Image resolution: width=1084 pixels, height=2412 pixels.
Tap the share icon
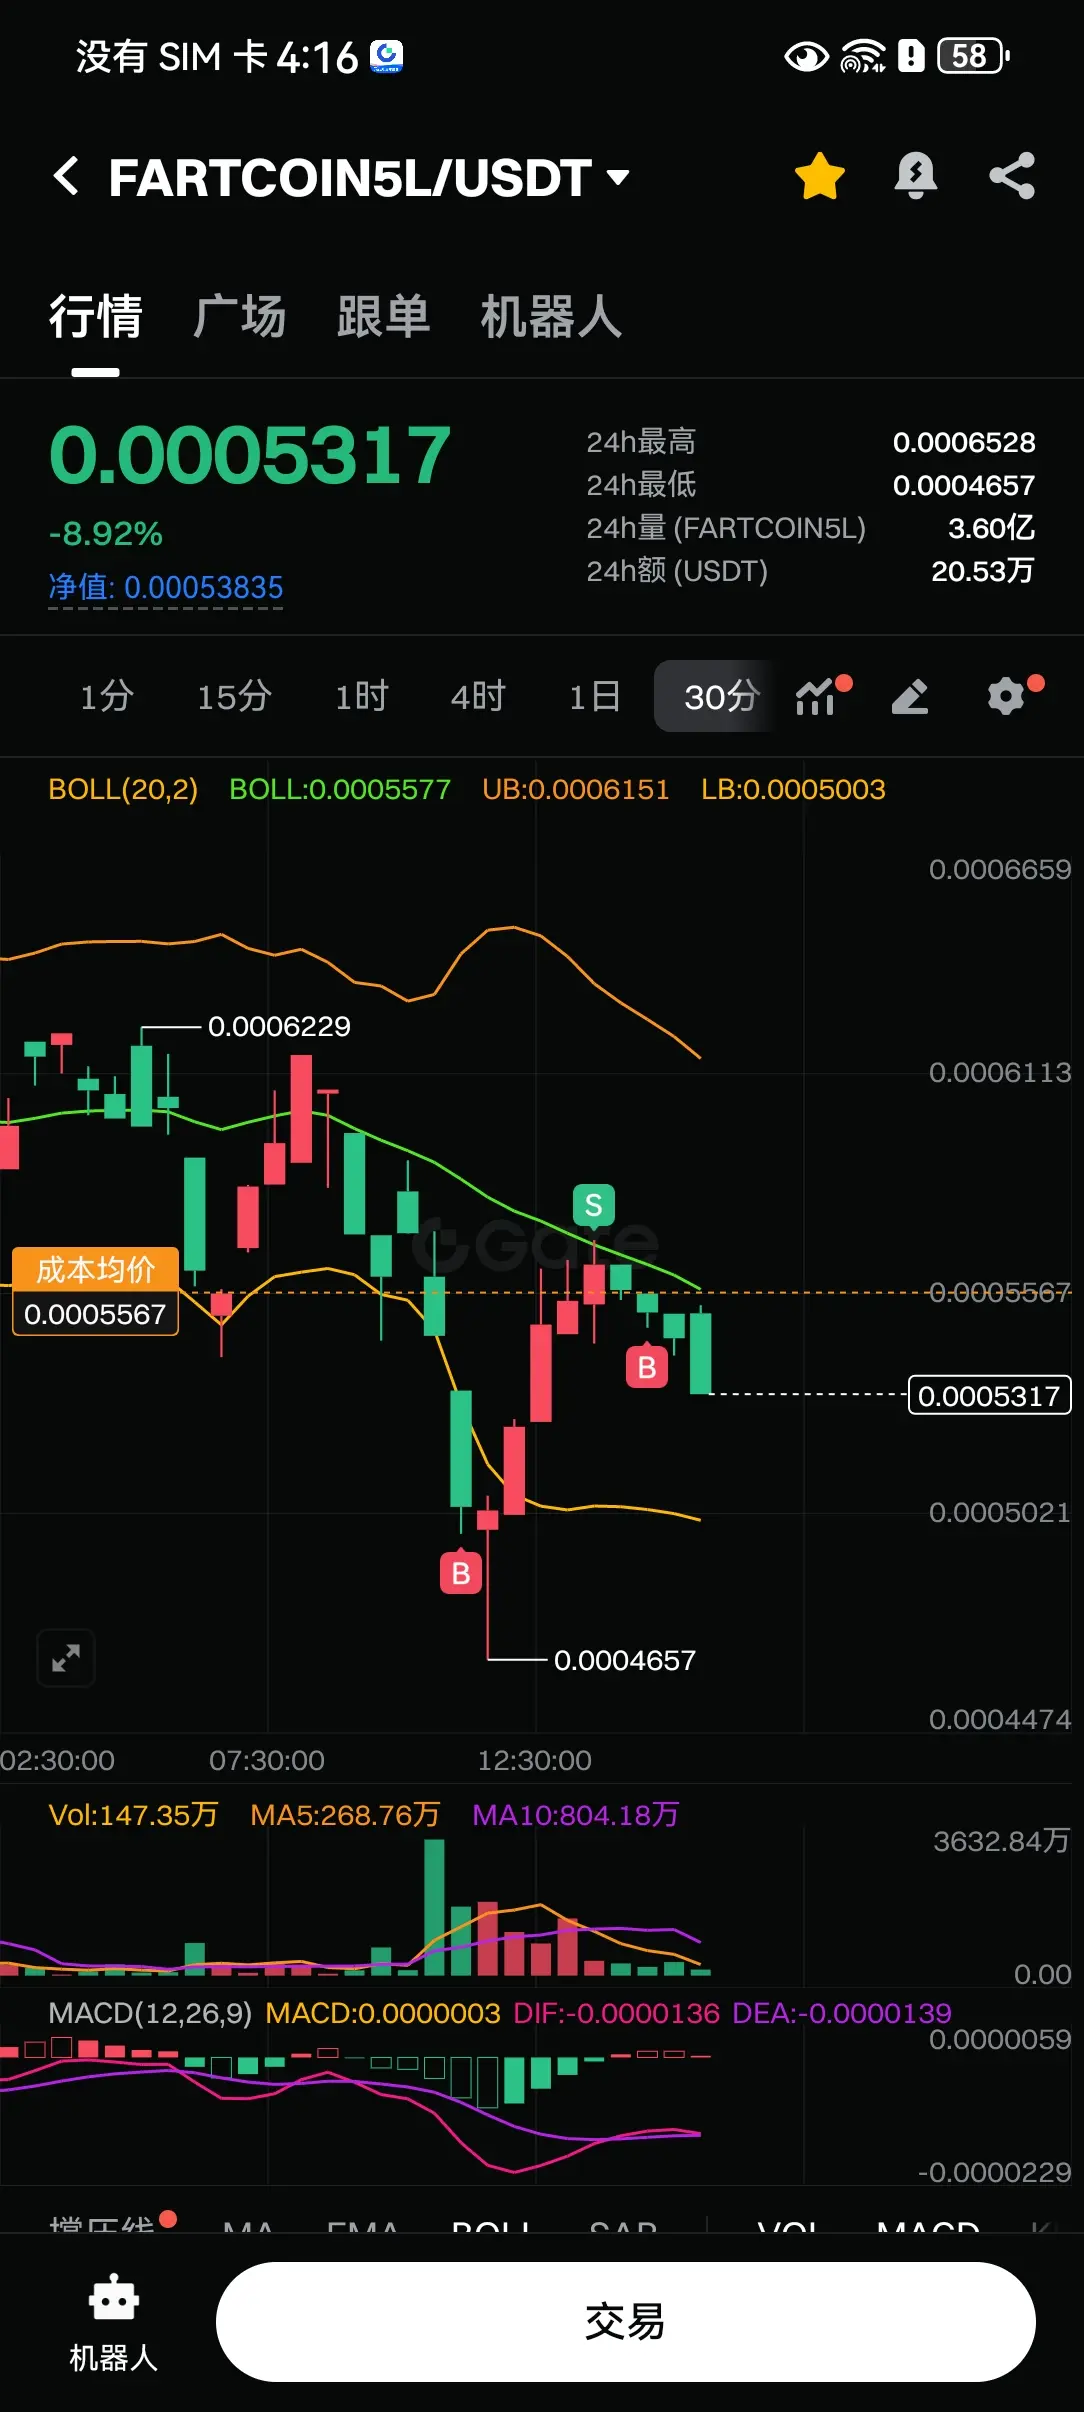point(1012,176)
